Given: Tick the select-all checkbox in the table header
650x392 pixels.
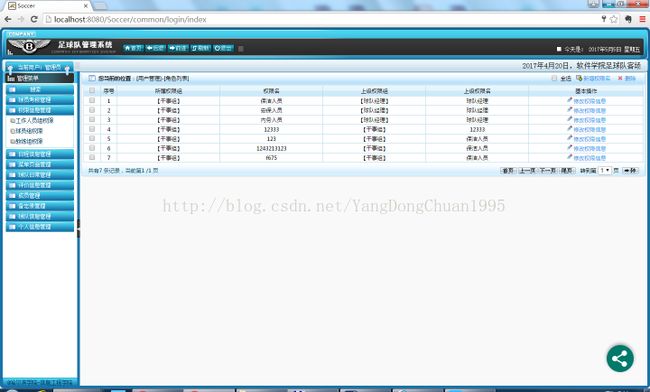Looking at the screenshot, I should point(92,90).
